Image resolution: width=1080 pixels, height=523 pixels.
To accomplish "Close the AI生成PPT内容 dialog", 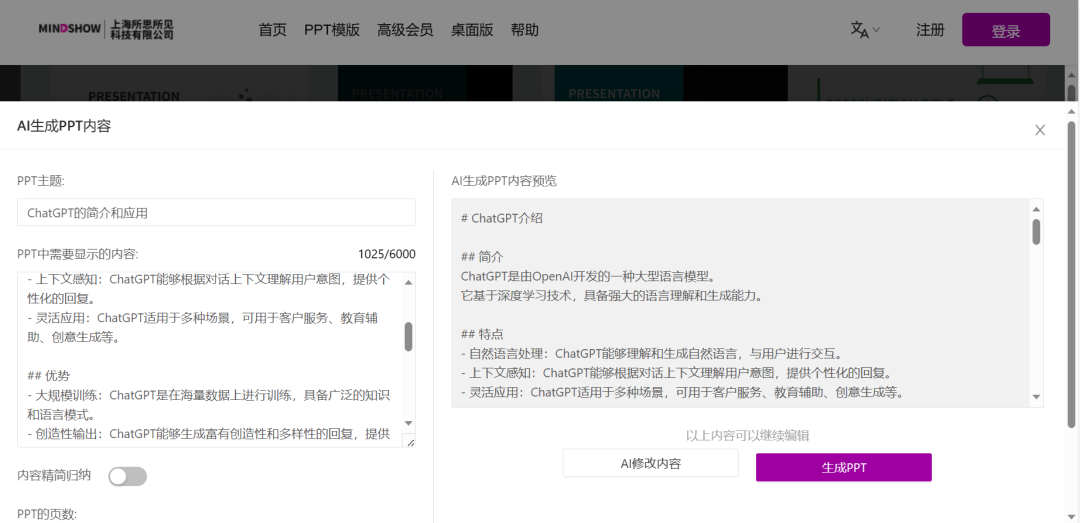I will [1040, 130].
